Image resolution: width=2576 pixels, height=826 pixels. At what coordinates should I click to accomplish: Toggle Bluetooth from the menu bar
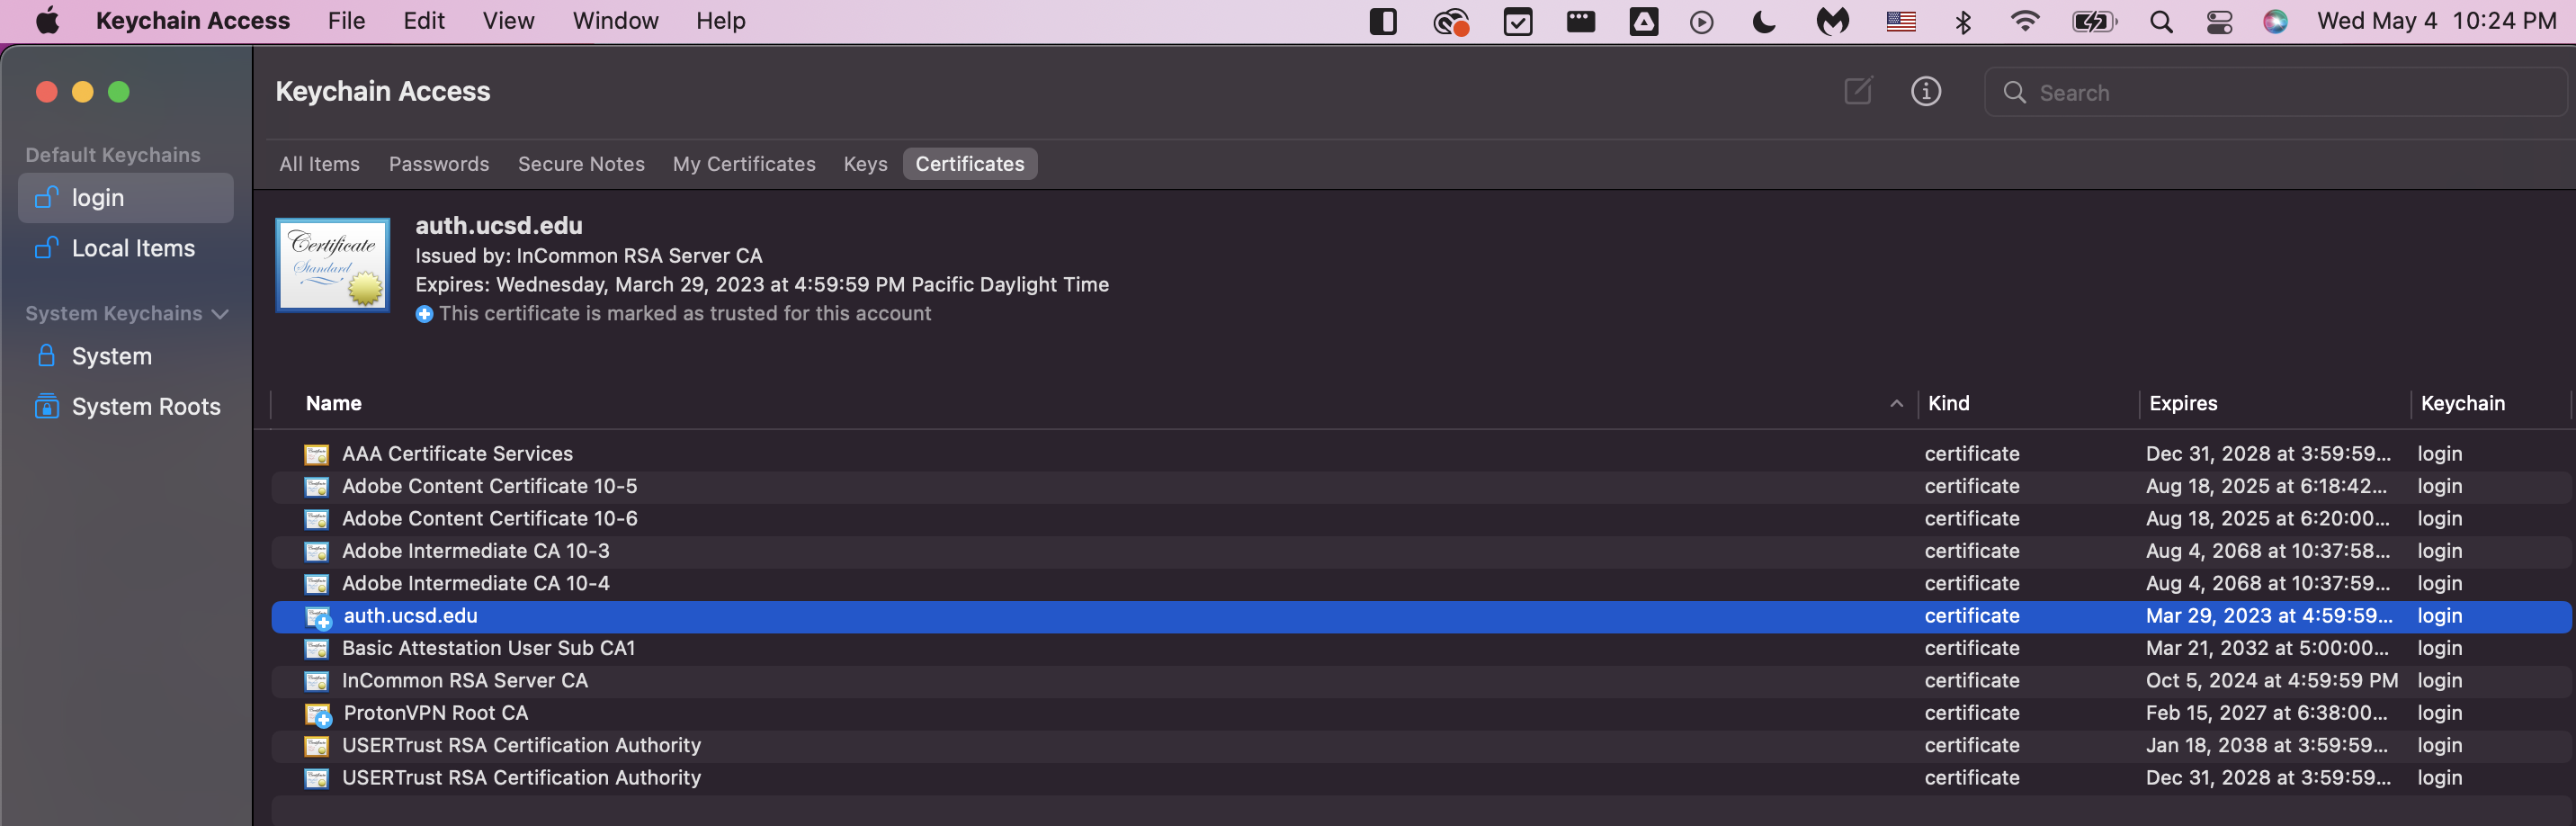tap(1963, 20)
